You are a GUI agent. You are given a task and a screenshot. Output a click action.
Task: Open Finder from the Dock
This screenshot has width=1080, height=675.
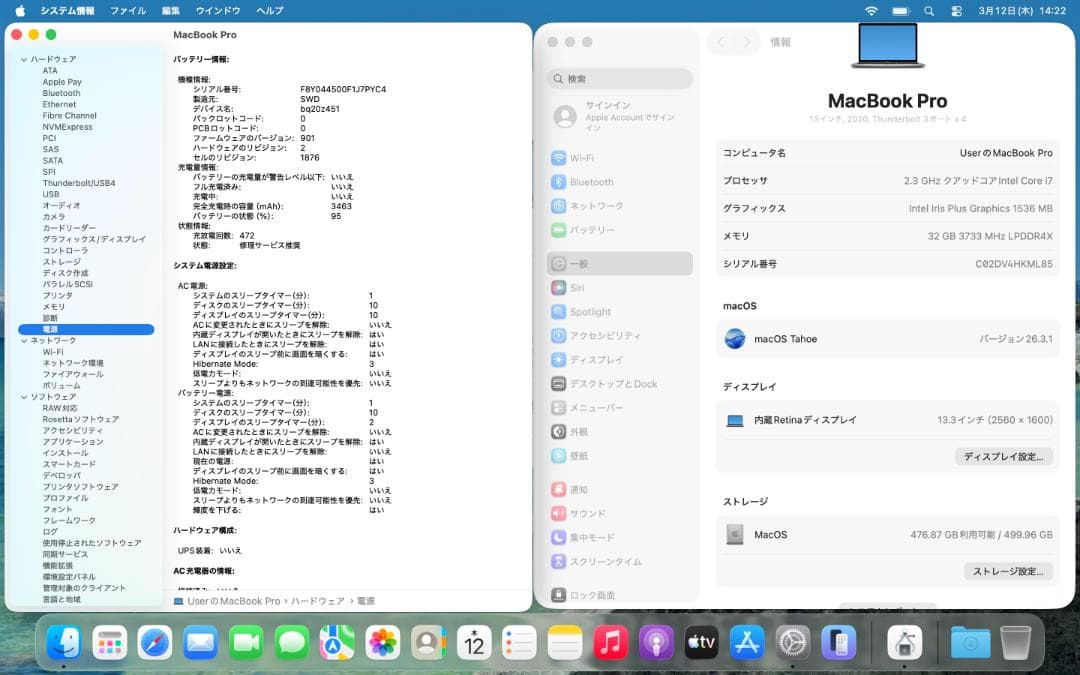(63, 643)
